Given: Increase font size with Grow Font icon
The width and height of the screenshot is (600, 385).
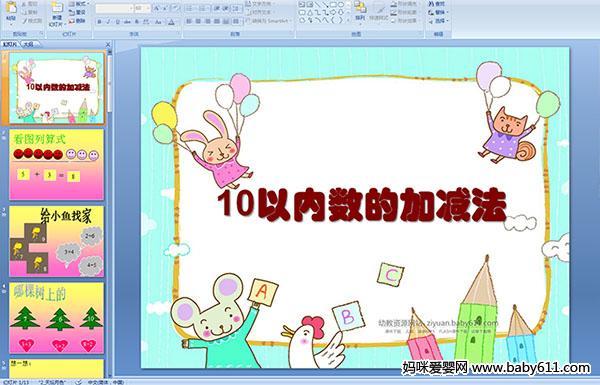Looking at the screenshot, I should click(x=157, y=8).
